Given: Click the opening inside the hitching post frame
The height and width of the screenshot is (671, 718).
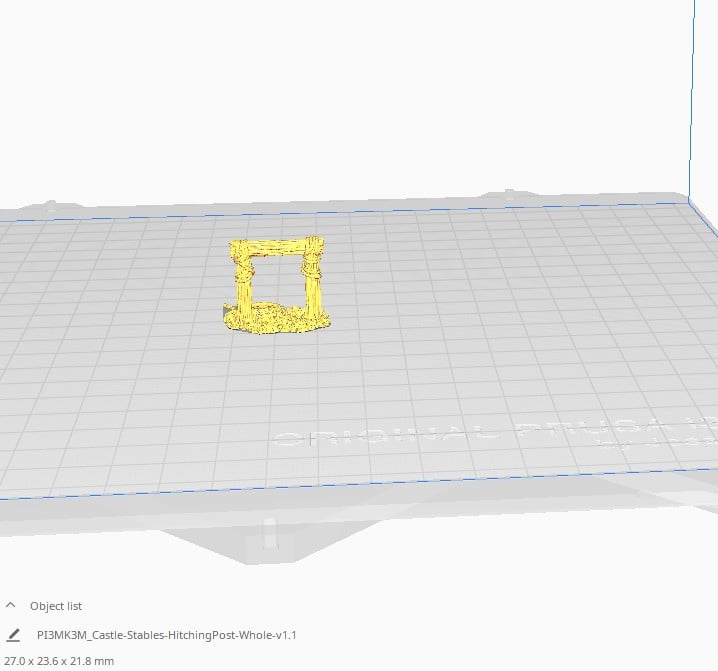Looking at the screenshot, I should tap(277, 280).
